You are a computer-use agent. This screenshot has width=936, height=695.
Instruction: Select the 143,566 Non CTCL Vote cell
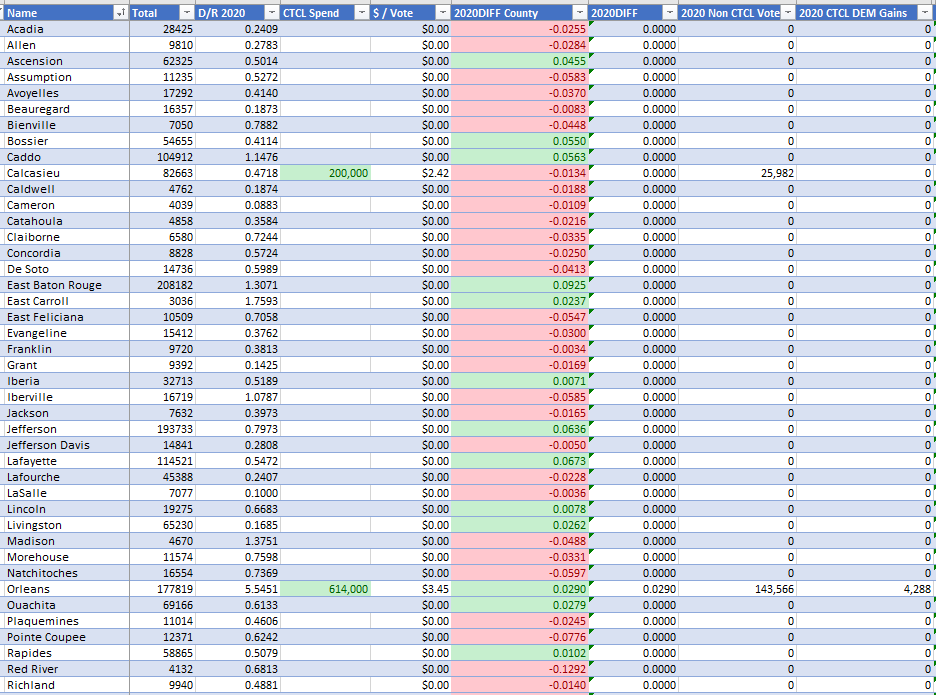tap(737, 589)
